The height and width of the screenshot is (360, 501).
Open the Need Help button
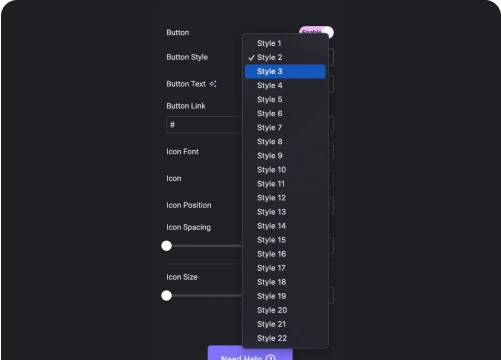(250, 353)
